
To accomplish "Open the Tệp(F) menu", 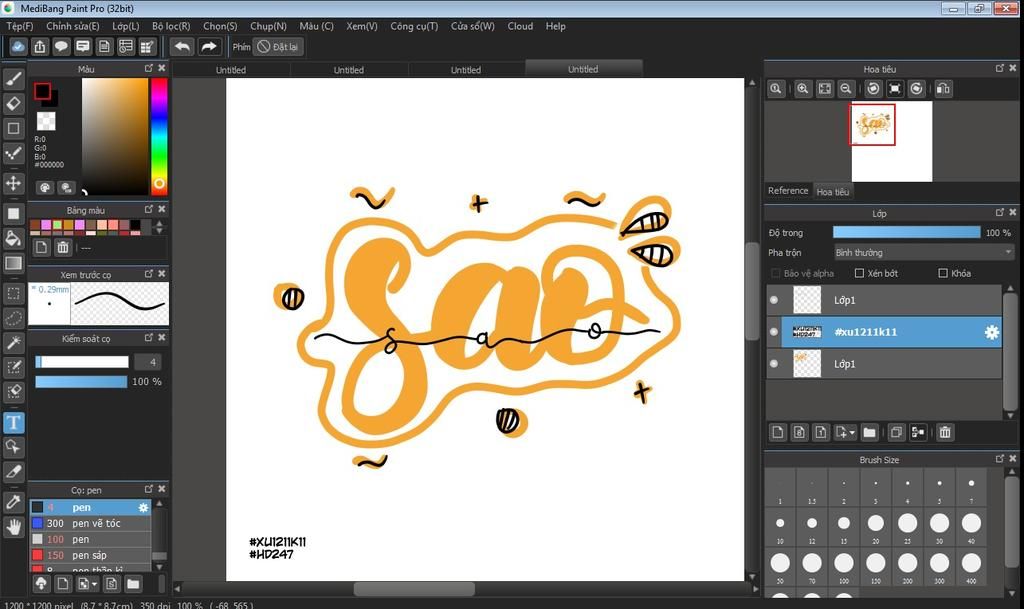I will click(x=20, y=26).
